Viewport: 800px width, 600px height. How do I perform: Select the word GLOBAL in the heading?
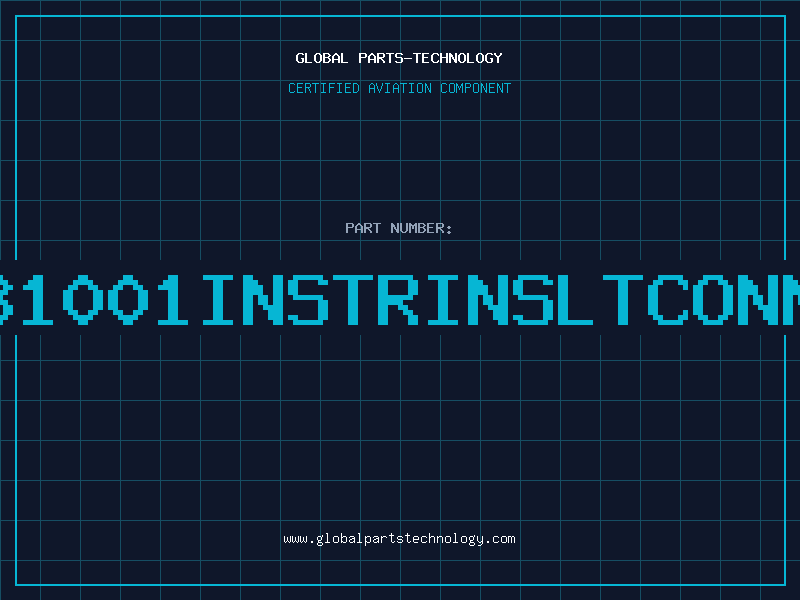[x=322, y=58]
